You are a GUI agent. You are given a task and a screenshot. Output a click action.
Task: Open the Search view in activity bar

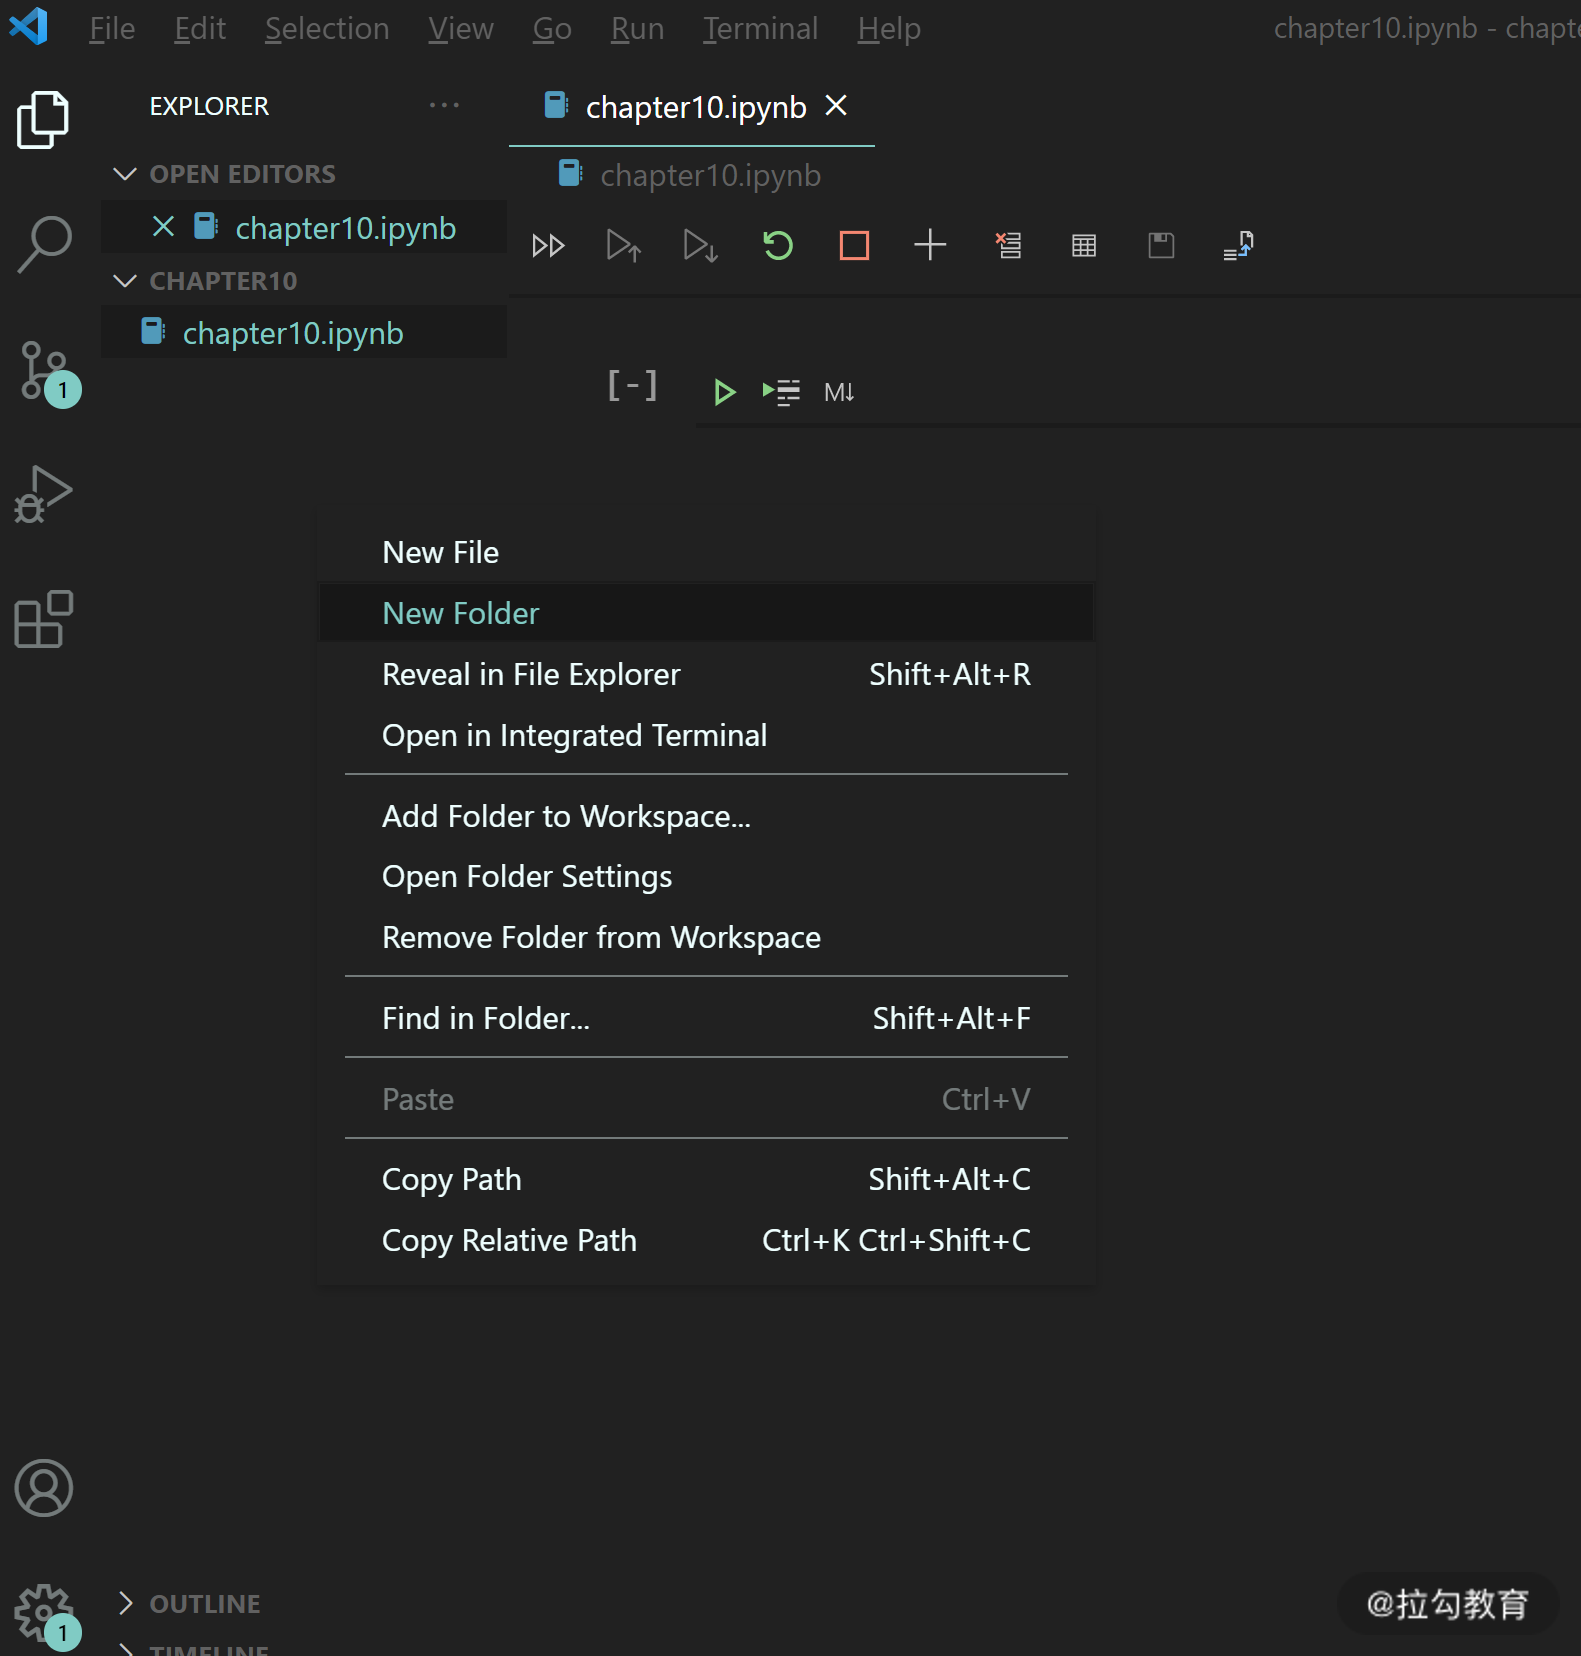[x=43, y=244]
